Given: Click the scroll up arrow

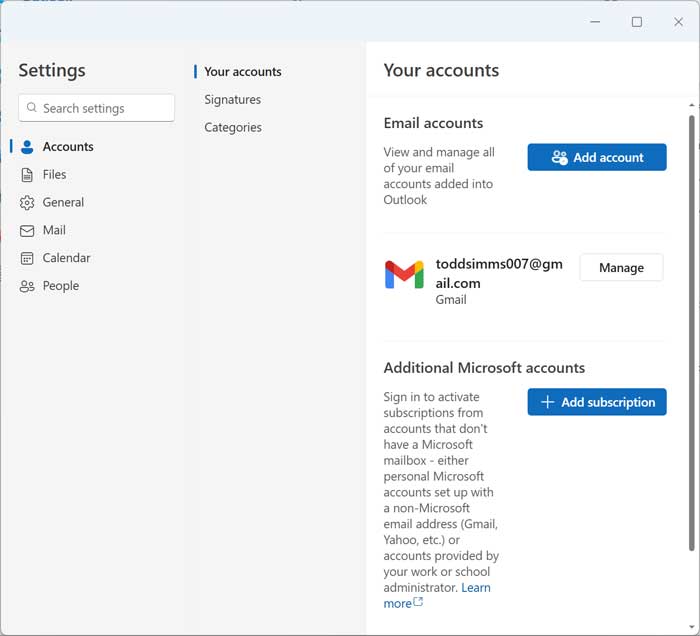Looking at the screenshot, I should click(x=692, y=105).
